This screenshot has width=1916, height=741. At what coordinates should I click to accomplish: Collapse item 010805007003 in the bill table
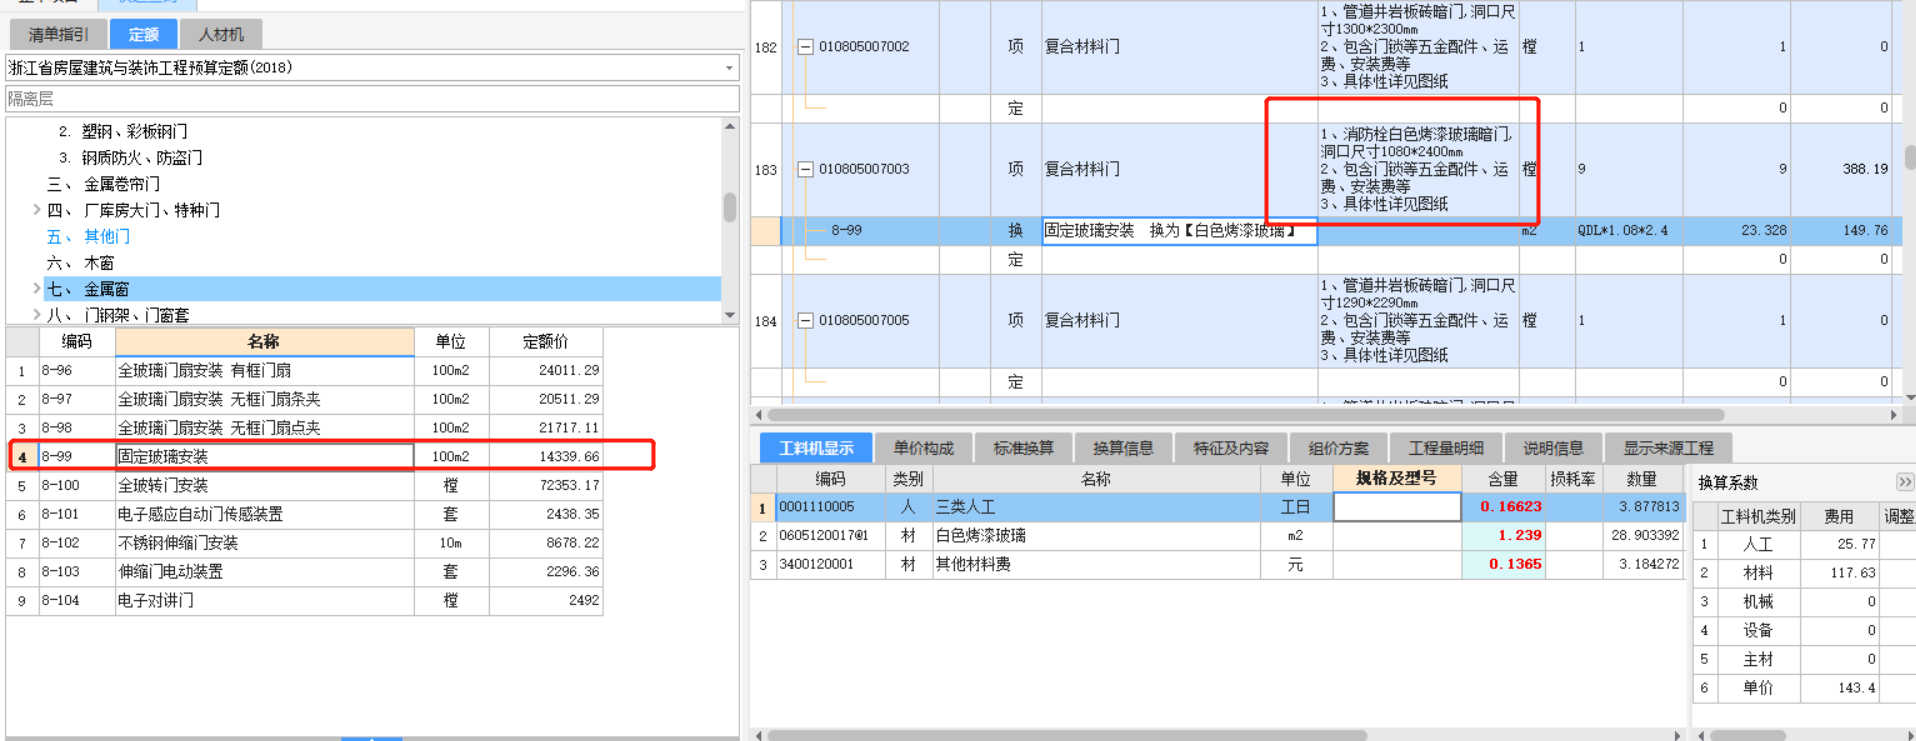[805, 170]
